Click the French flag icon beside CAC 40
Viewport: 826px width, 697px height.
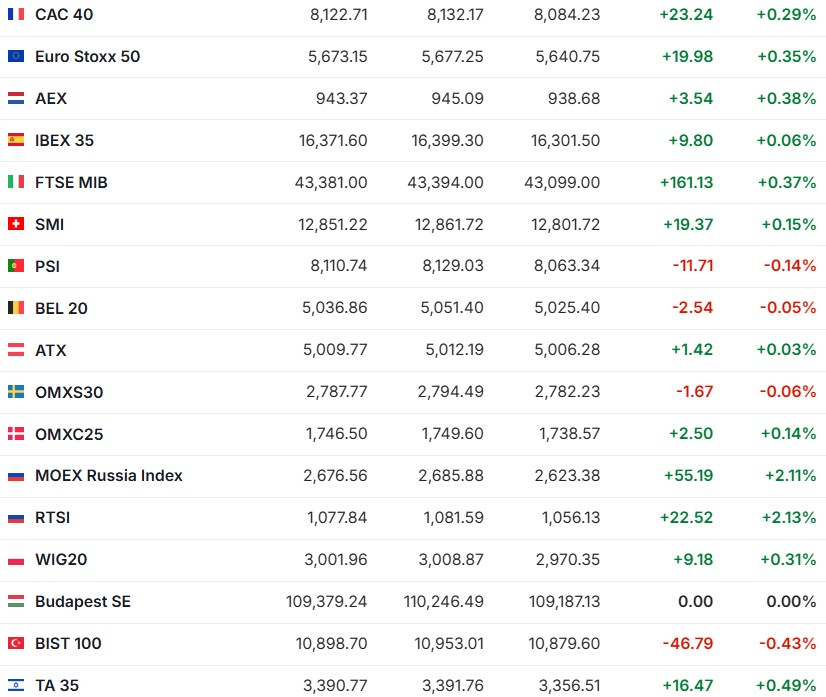[x=15, y=14]
